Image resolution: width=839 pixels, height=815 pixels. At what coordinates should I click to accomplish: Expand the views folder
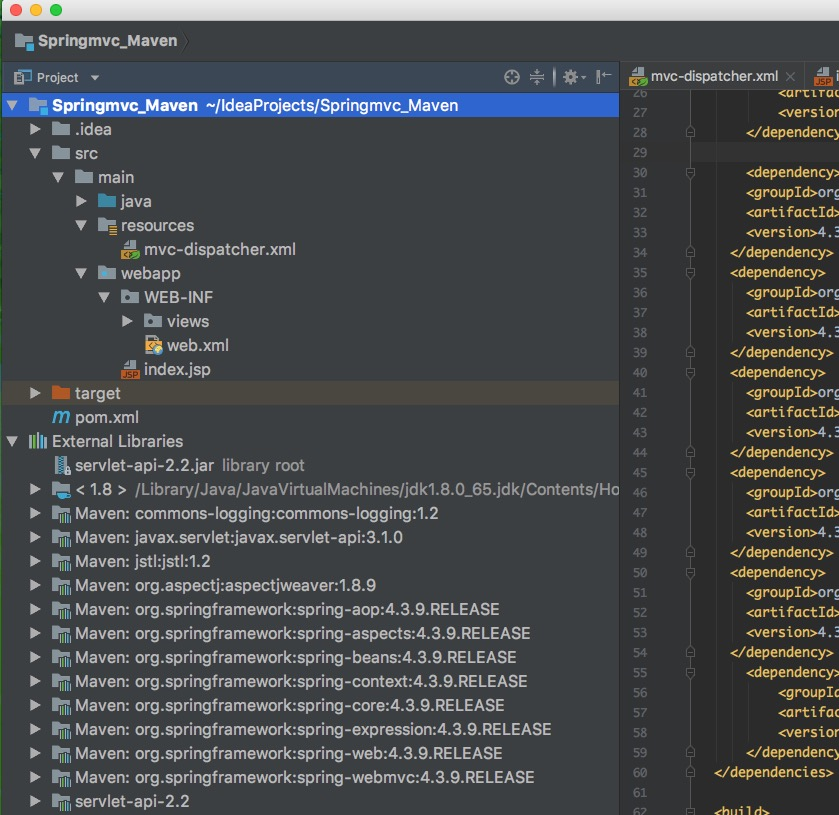pyautogui.click(x=127, y=321)
